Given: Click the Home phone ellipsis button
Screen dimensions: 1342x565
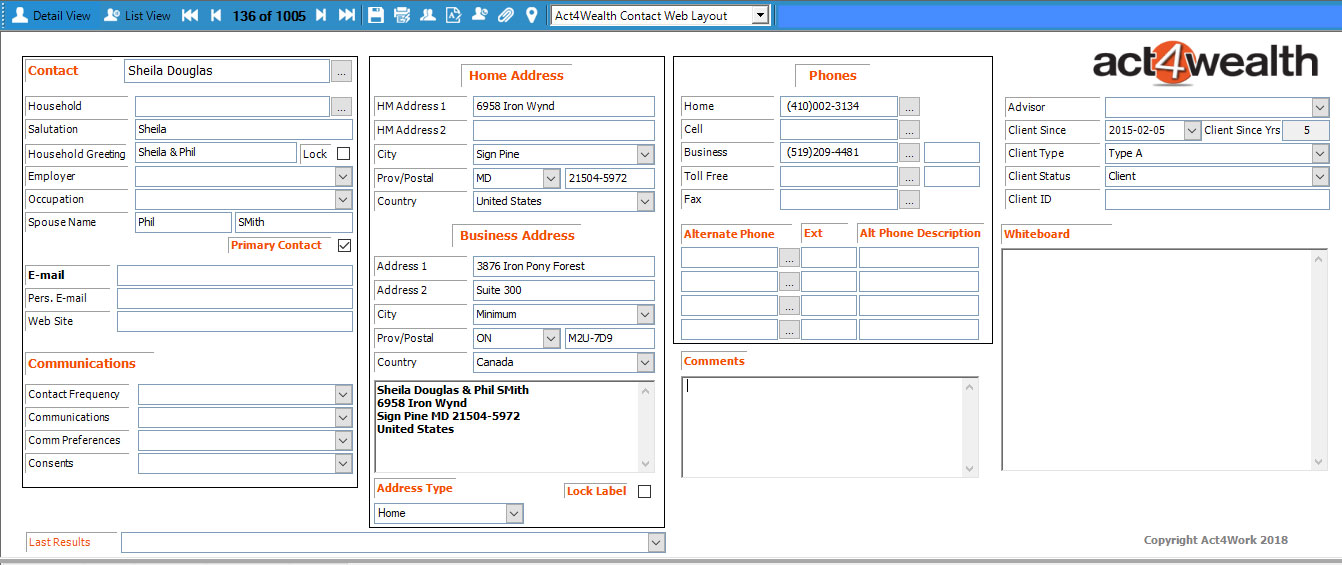Looking at the screenshot, I should tap(909, 106).
